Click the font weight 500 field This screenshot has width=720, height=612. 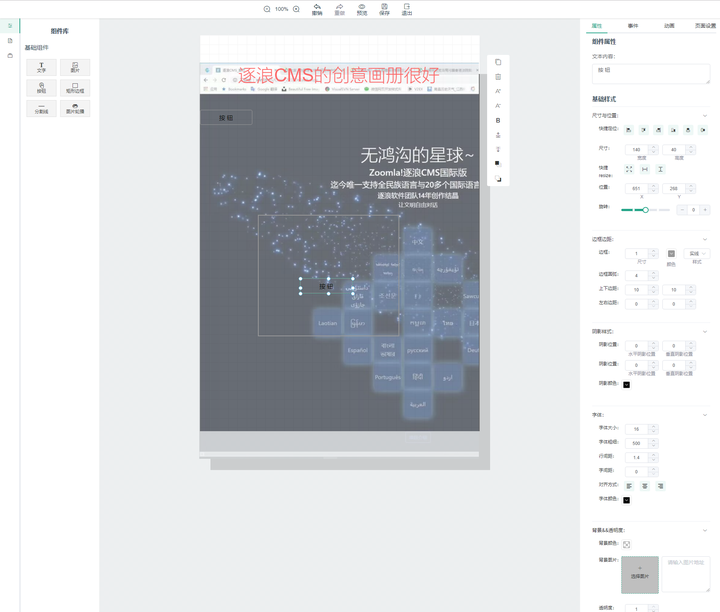[637, 444]
